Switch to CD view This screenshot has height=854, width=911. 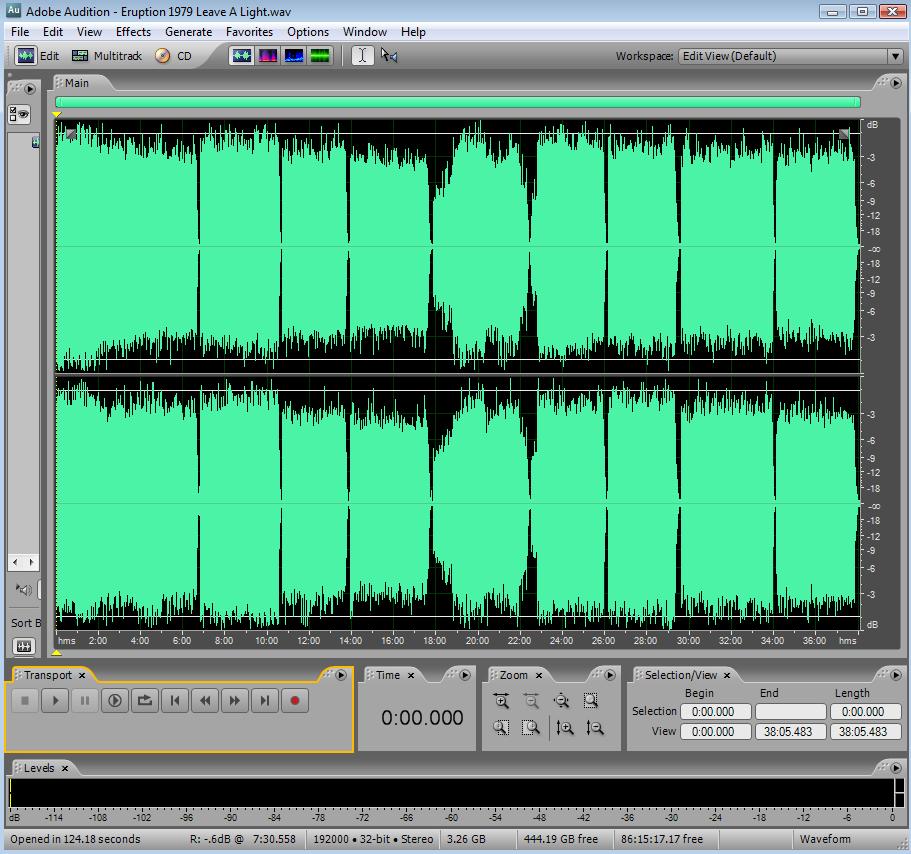pyautogui.click(x=173, y=56)
